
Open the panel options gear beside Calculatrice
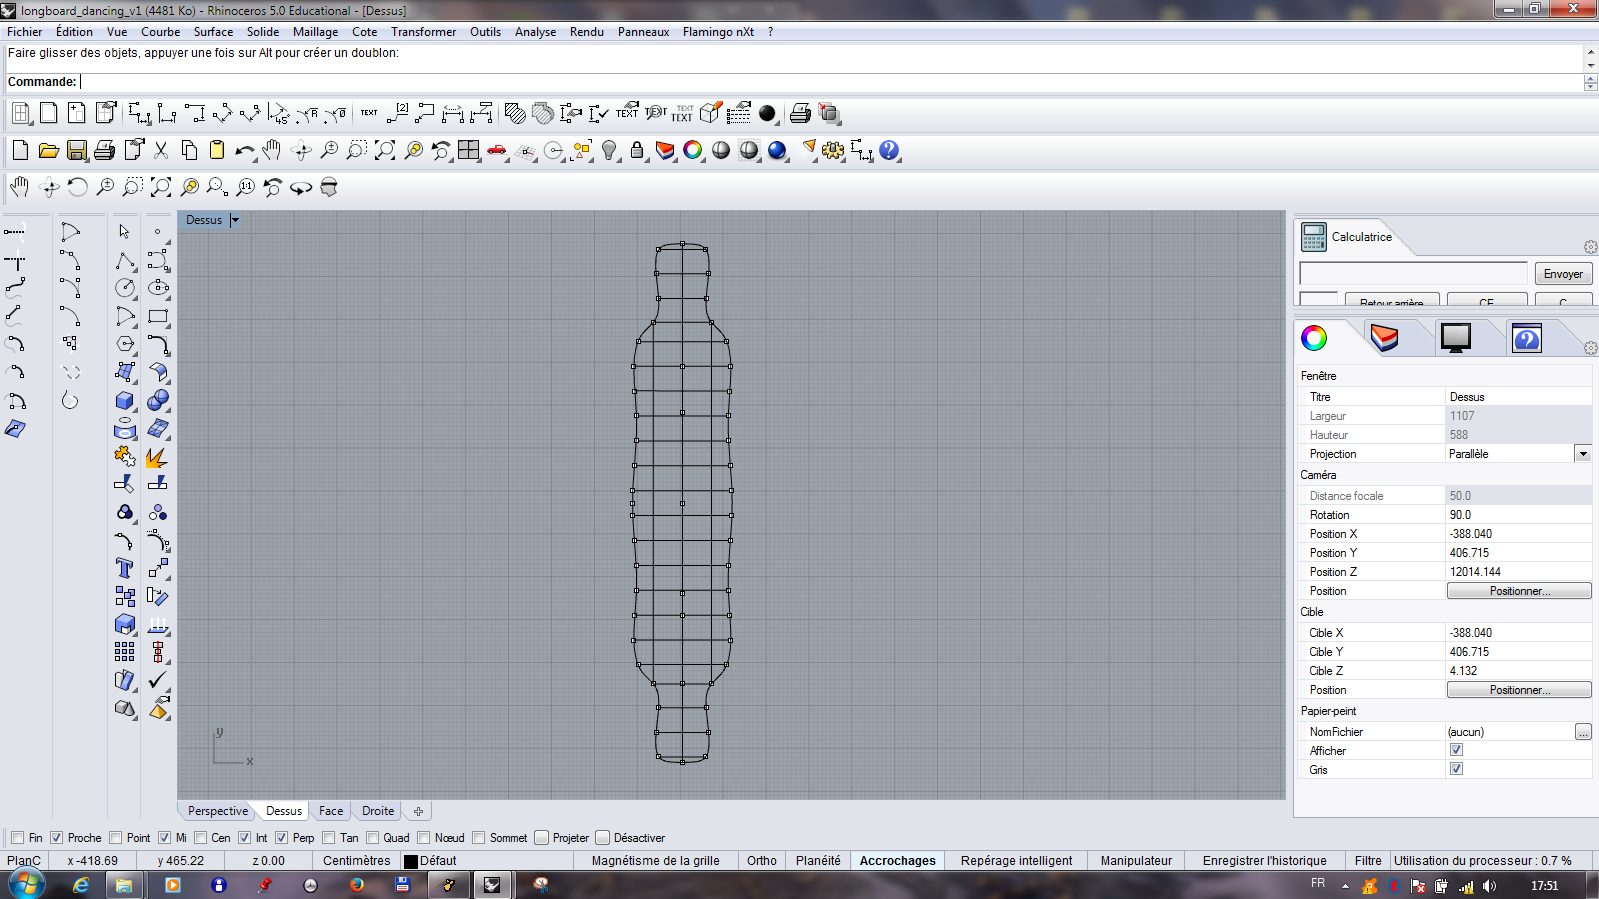coord(1590,247)
